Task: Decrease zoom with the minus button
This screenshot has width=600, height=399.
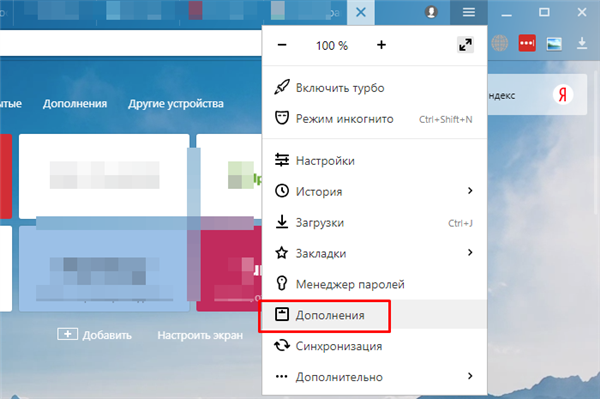Action: click(282, 45)
